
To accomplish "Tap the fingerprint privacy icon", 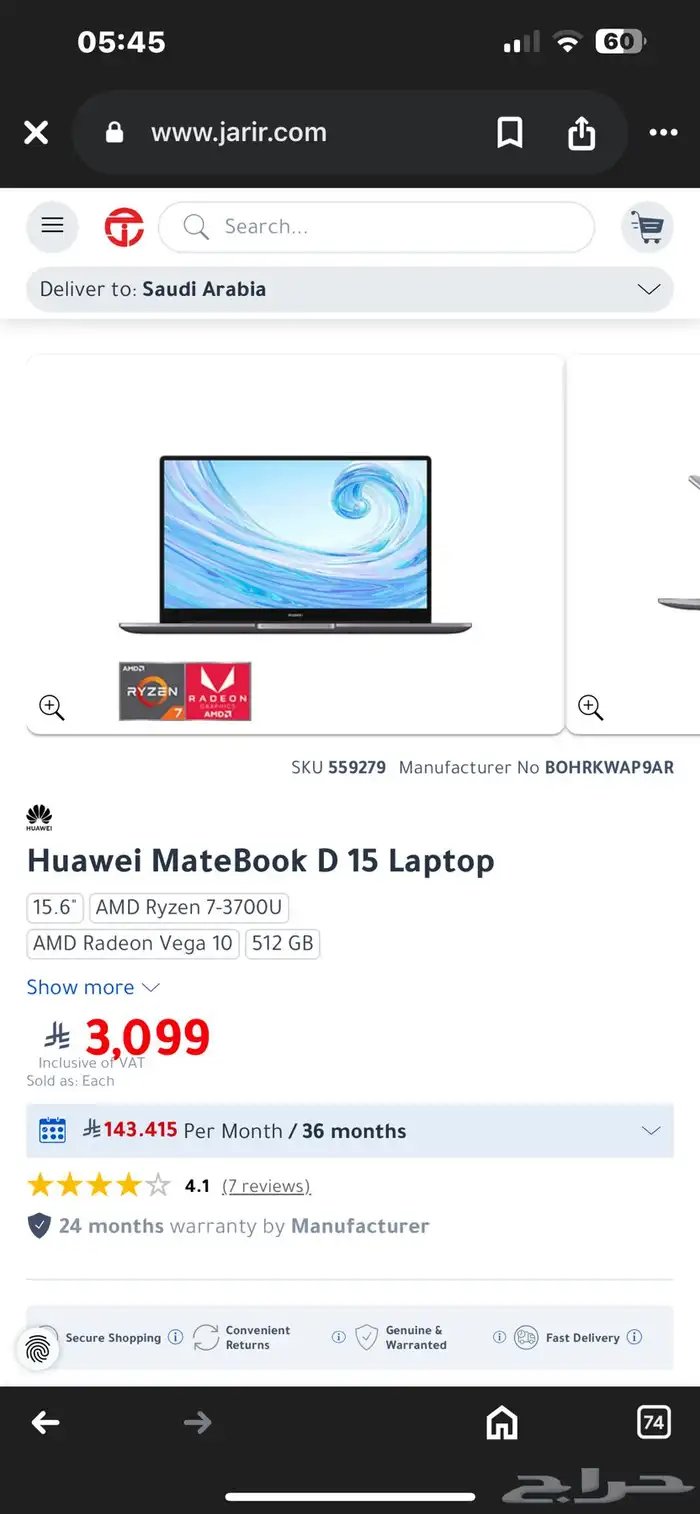I will [x=38, y=1349].
